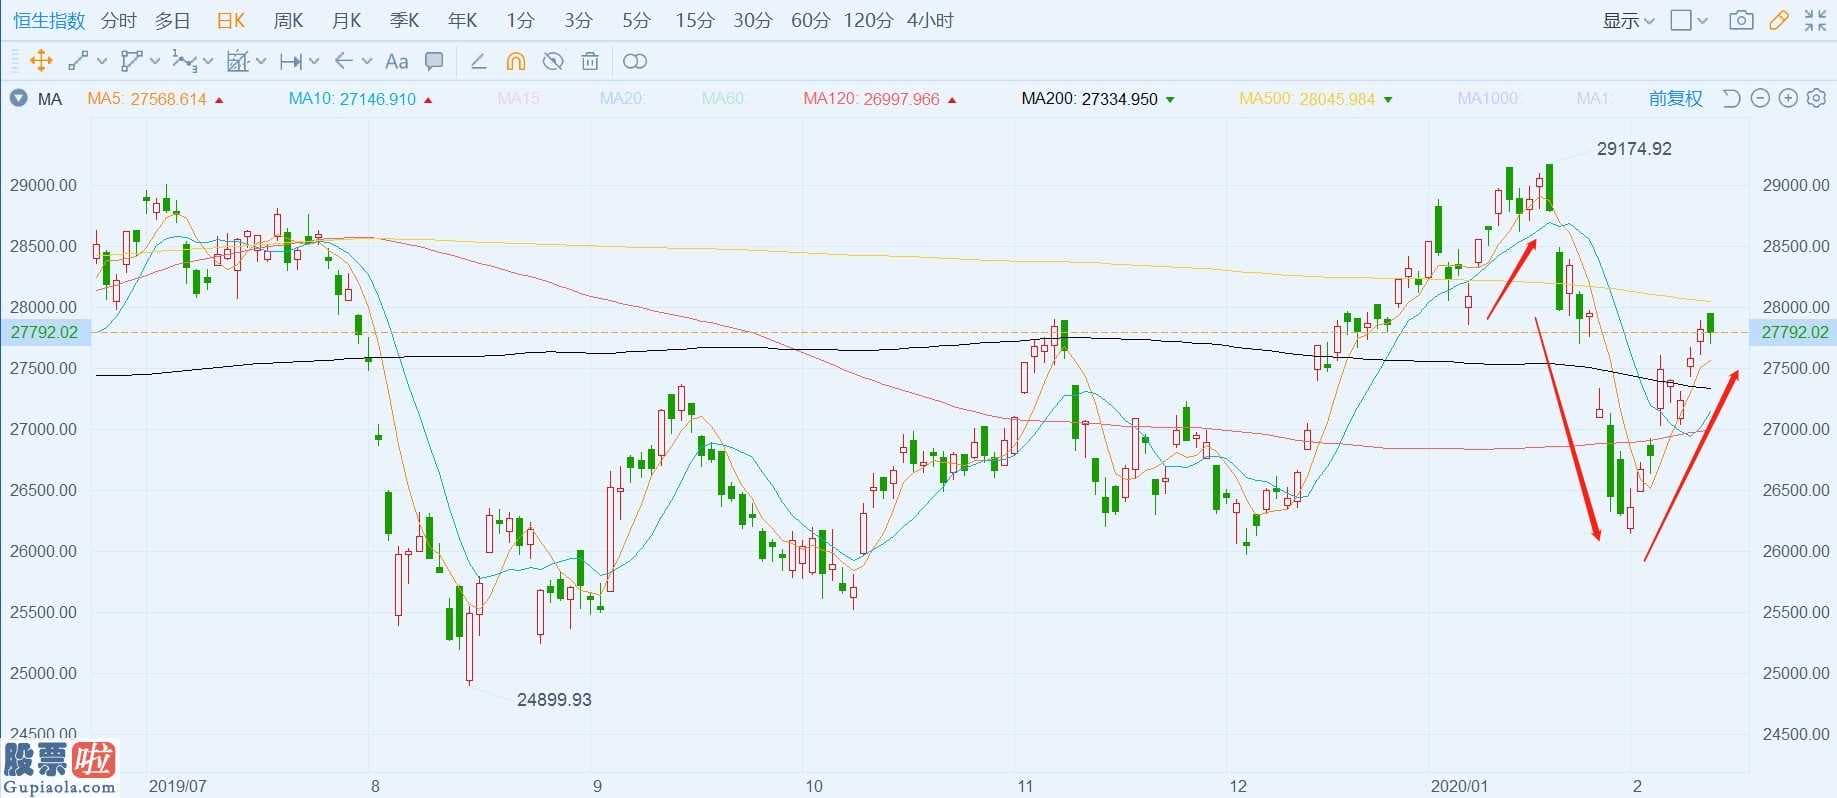Zoom out with the minus circle icon
This screenshot has width=1837, height=798.
[1761, 98]
